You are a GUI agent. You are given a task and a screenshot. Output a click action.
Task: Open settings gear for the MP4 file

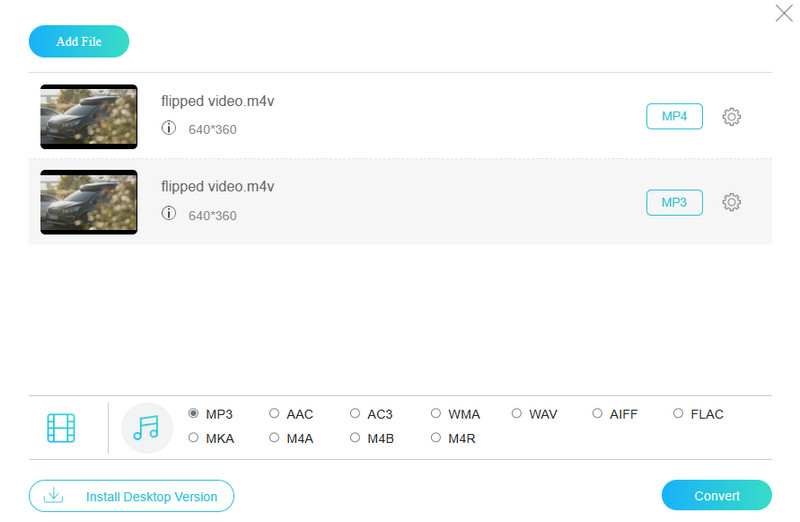[x=731, y=117]
